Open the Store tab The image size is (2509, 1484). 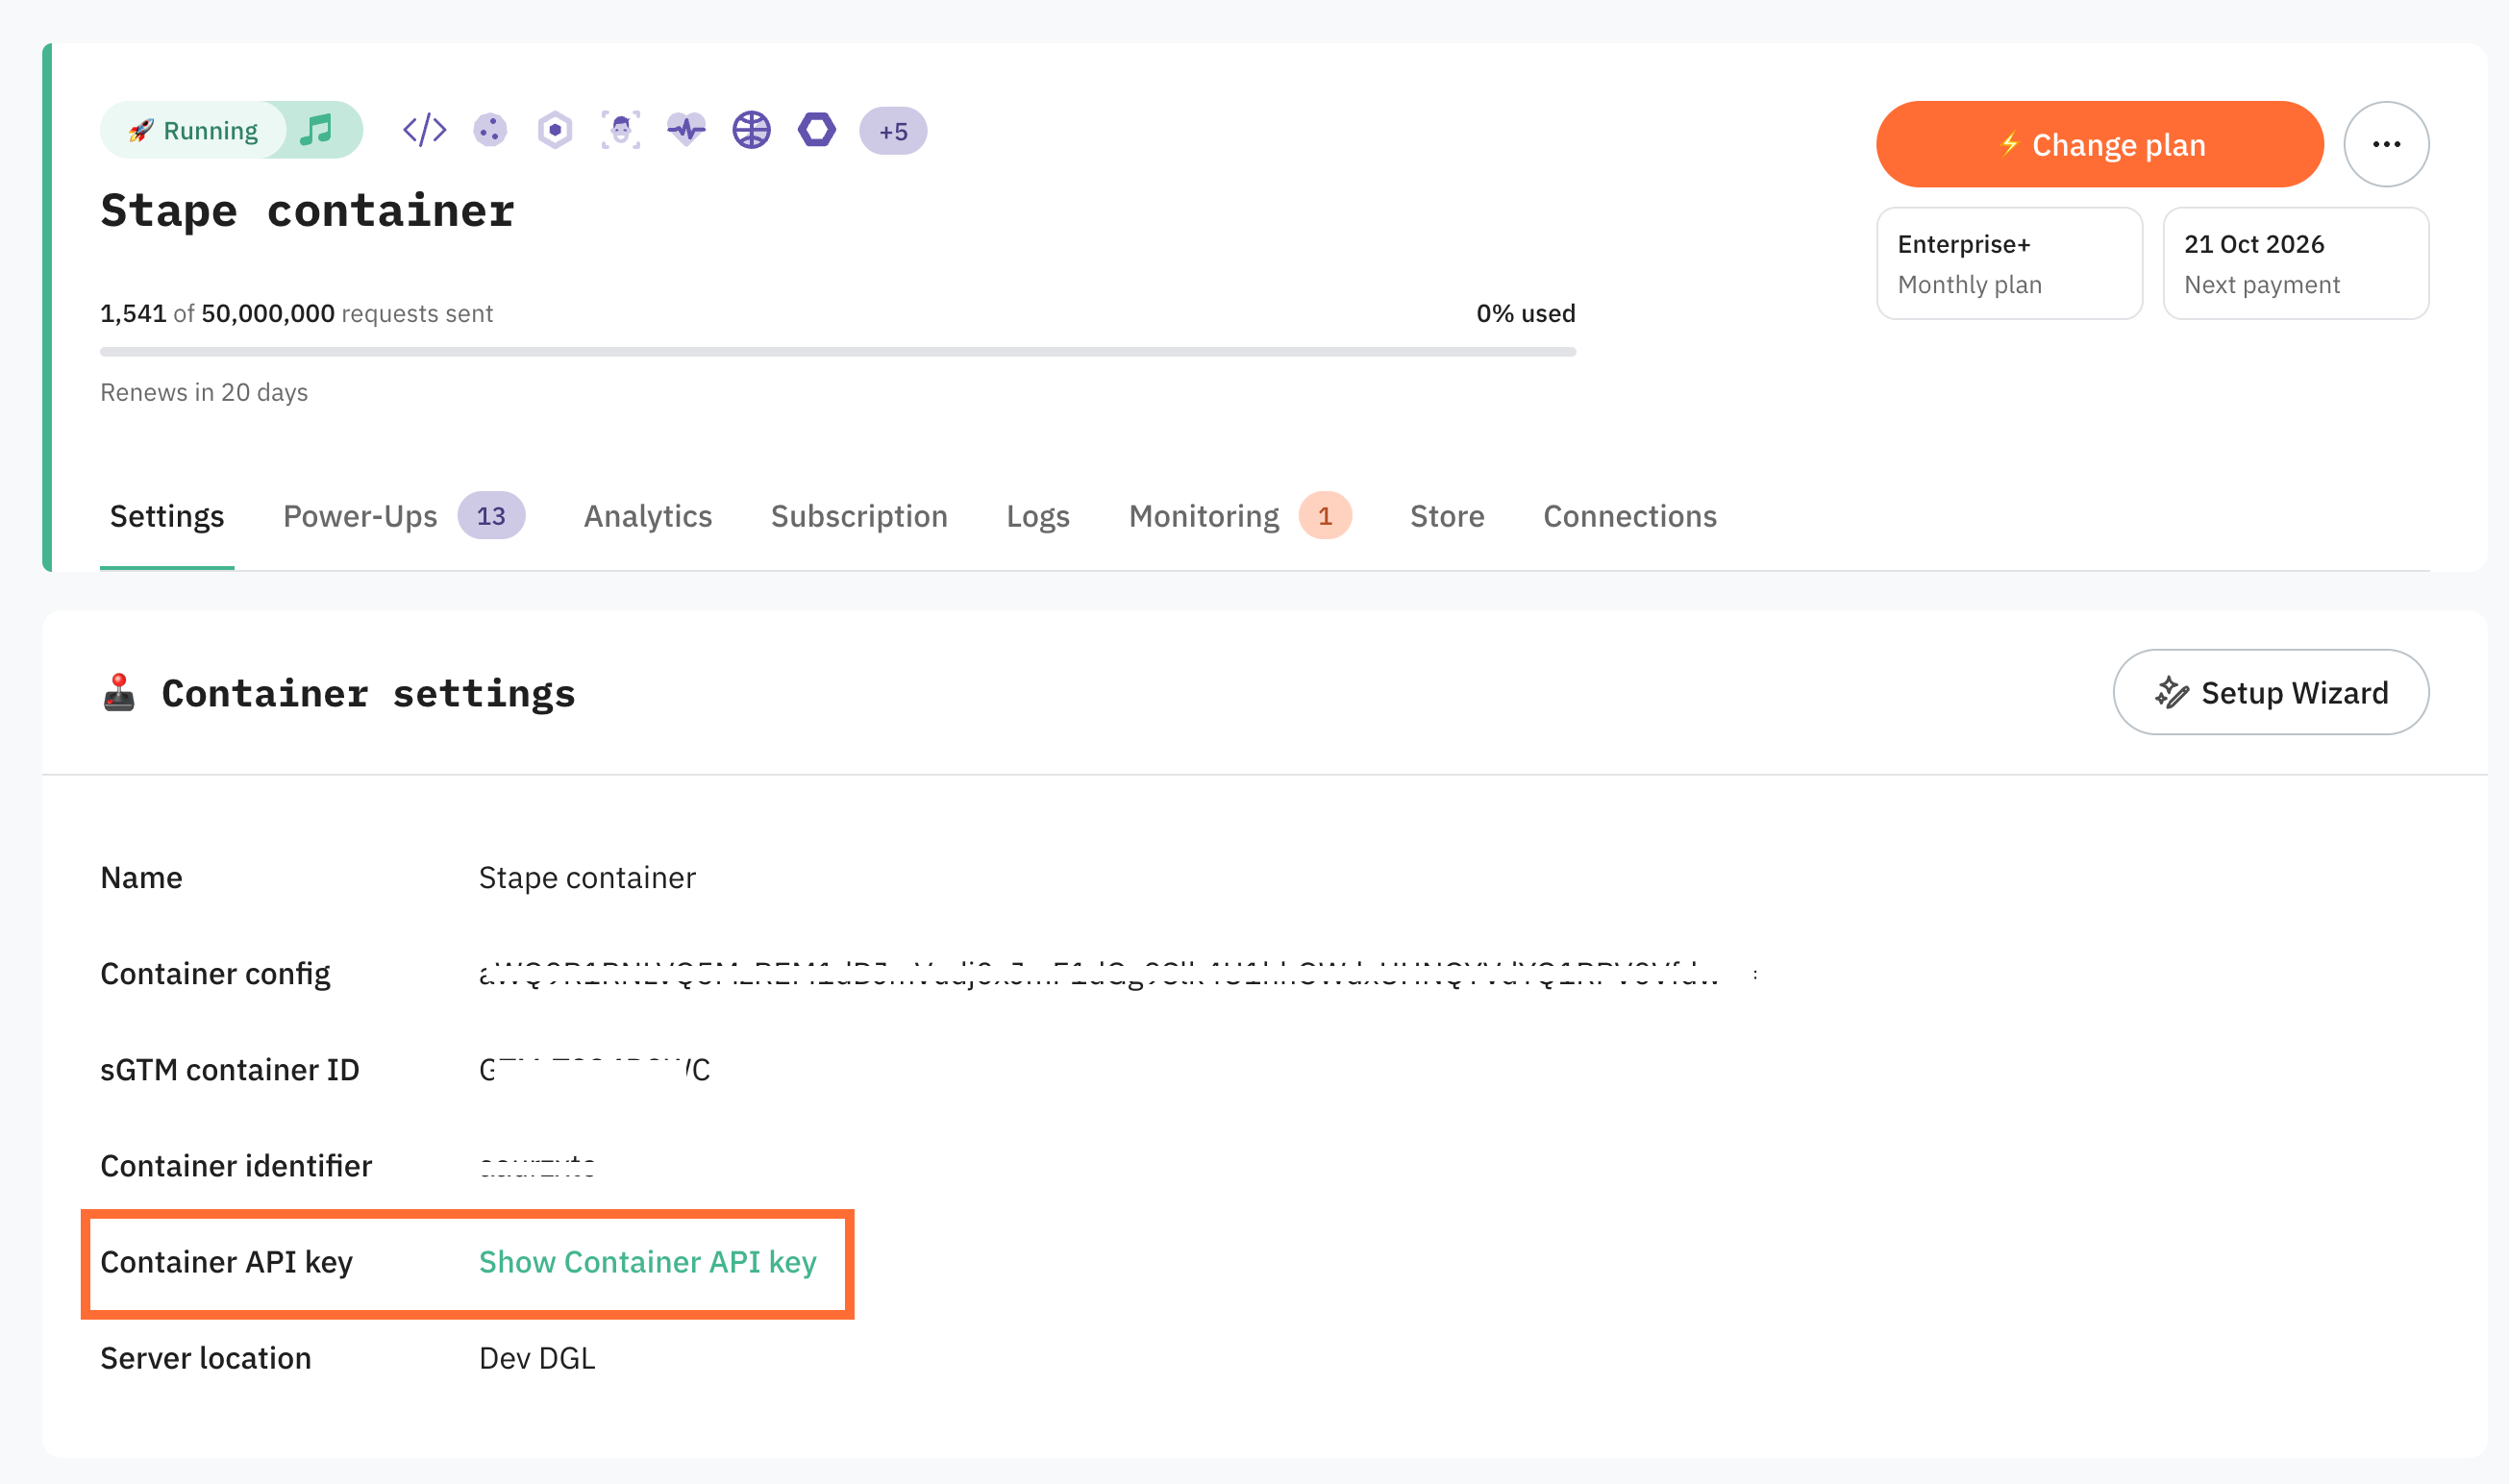click(1447, 516)
